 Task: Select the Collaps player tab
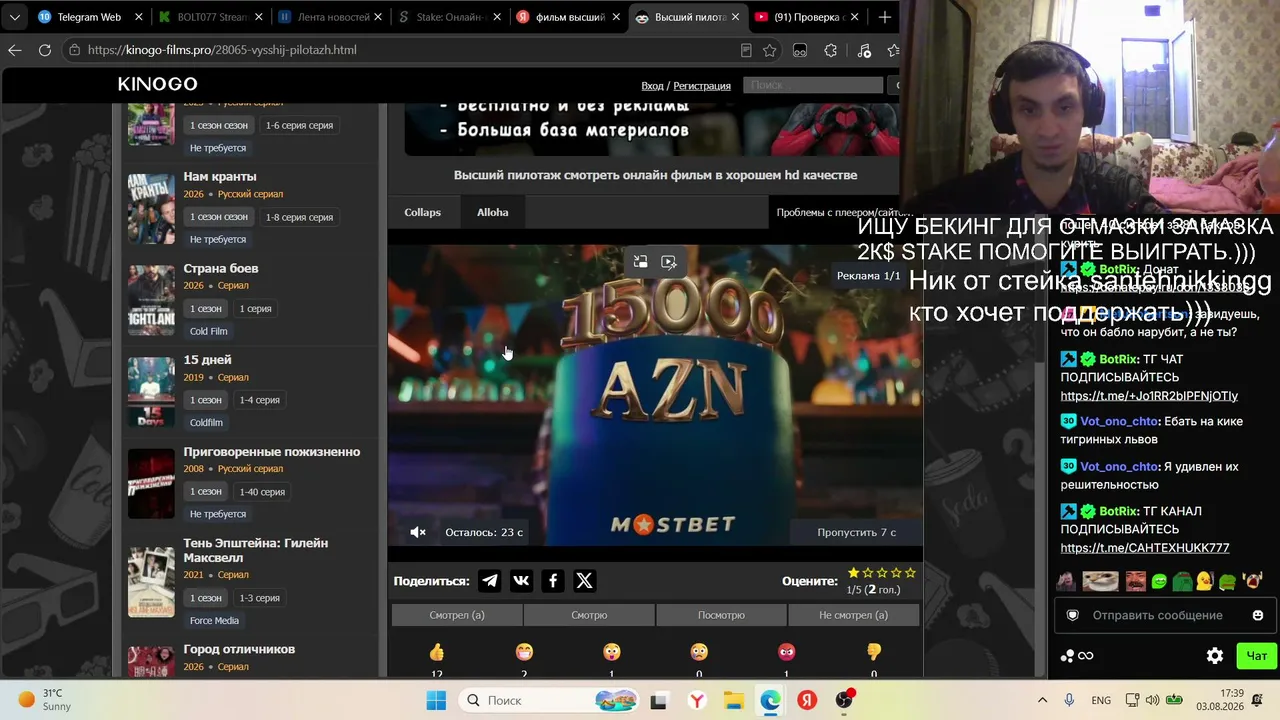coord(422,212)
